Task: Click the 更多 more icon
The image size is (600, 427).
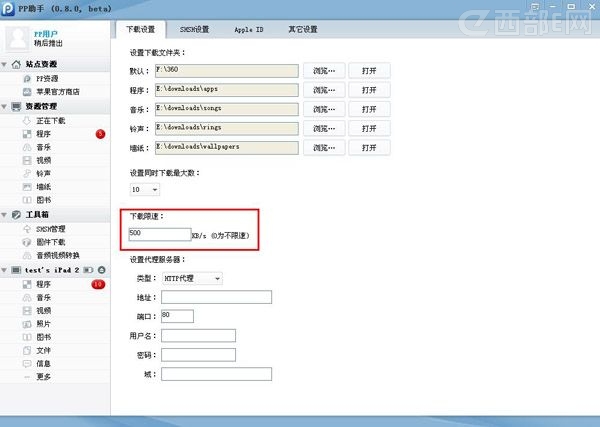Action: coord(27,377)
